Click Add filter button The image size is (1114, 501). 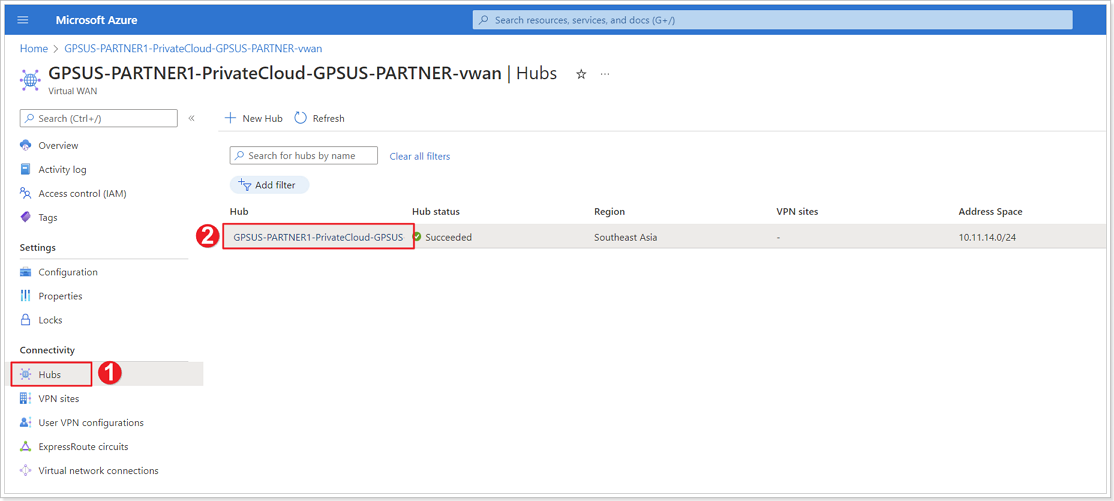click(269, 185)
